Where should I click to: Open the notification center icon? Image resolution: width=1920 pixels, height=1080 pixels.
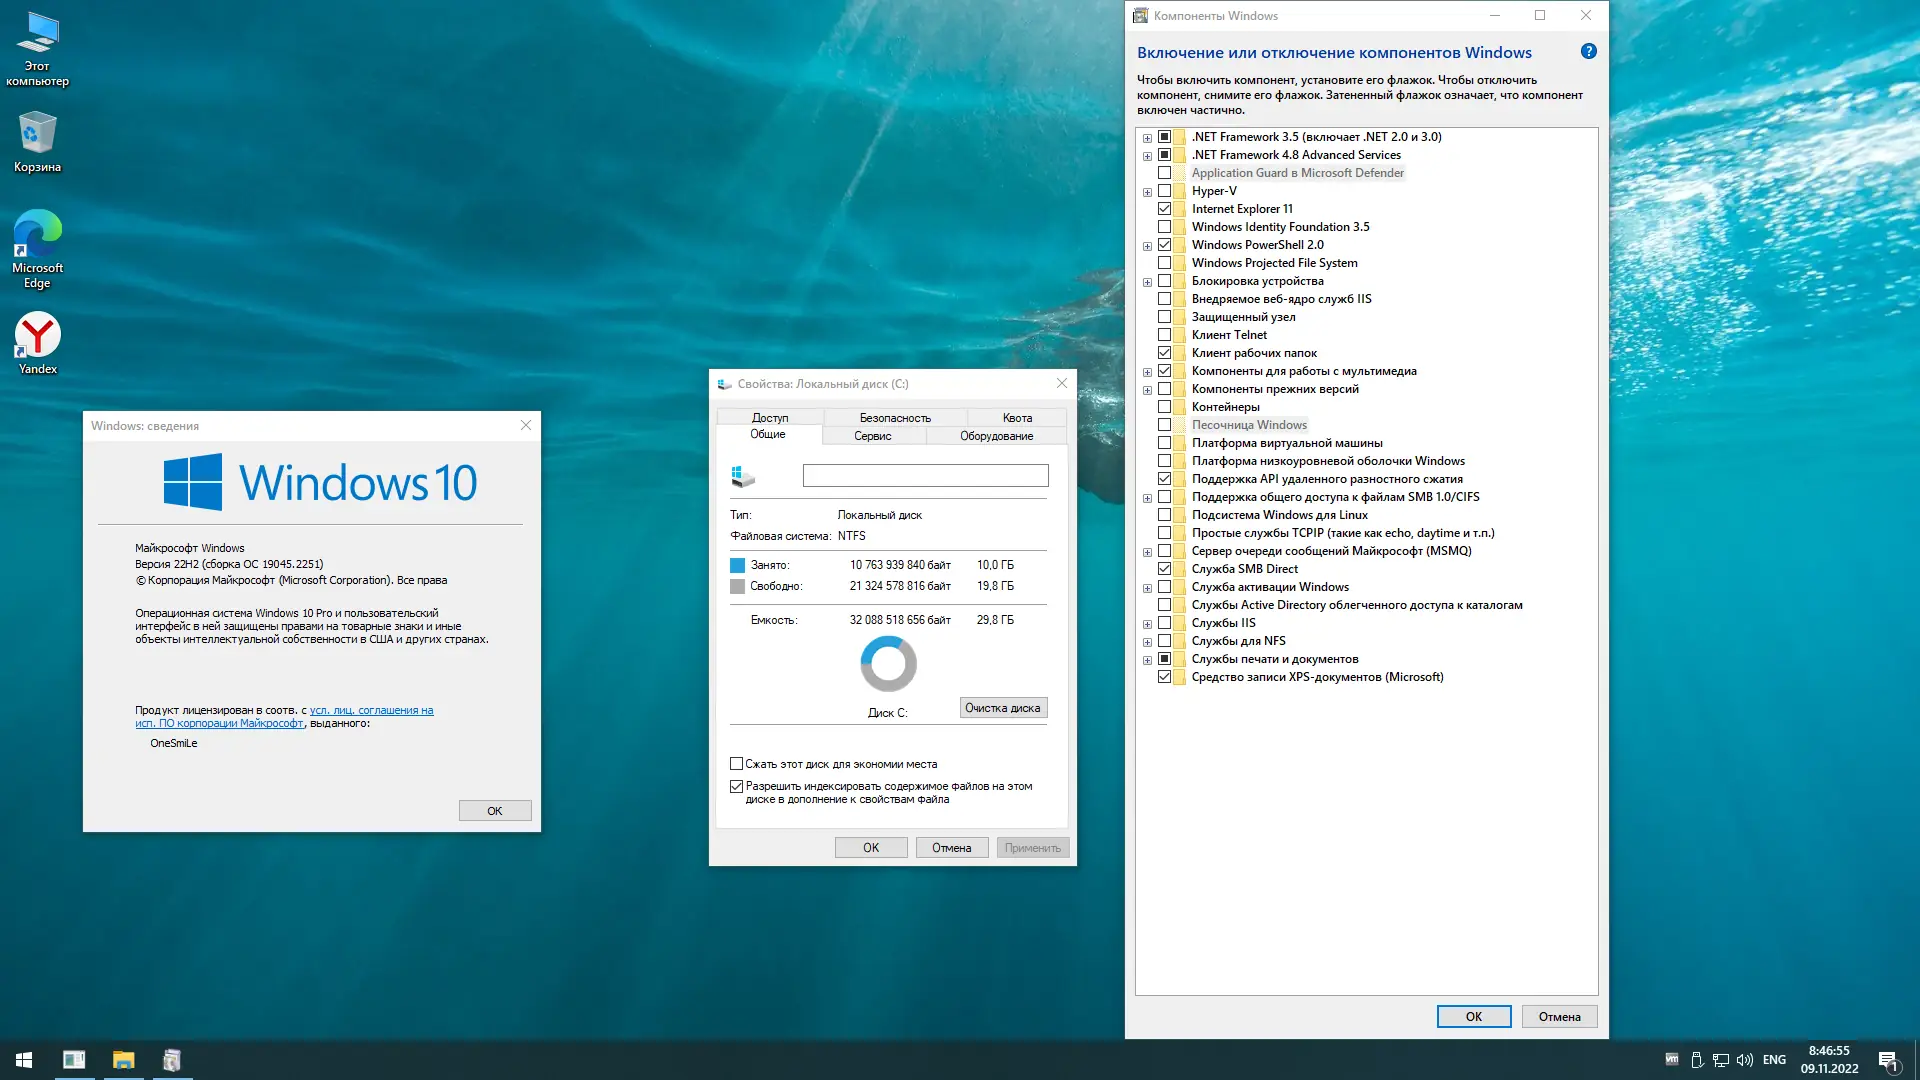(1888, 1060)
